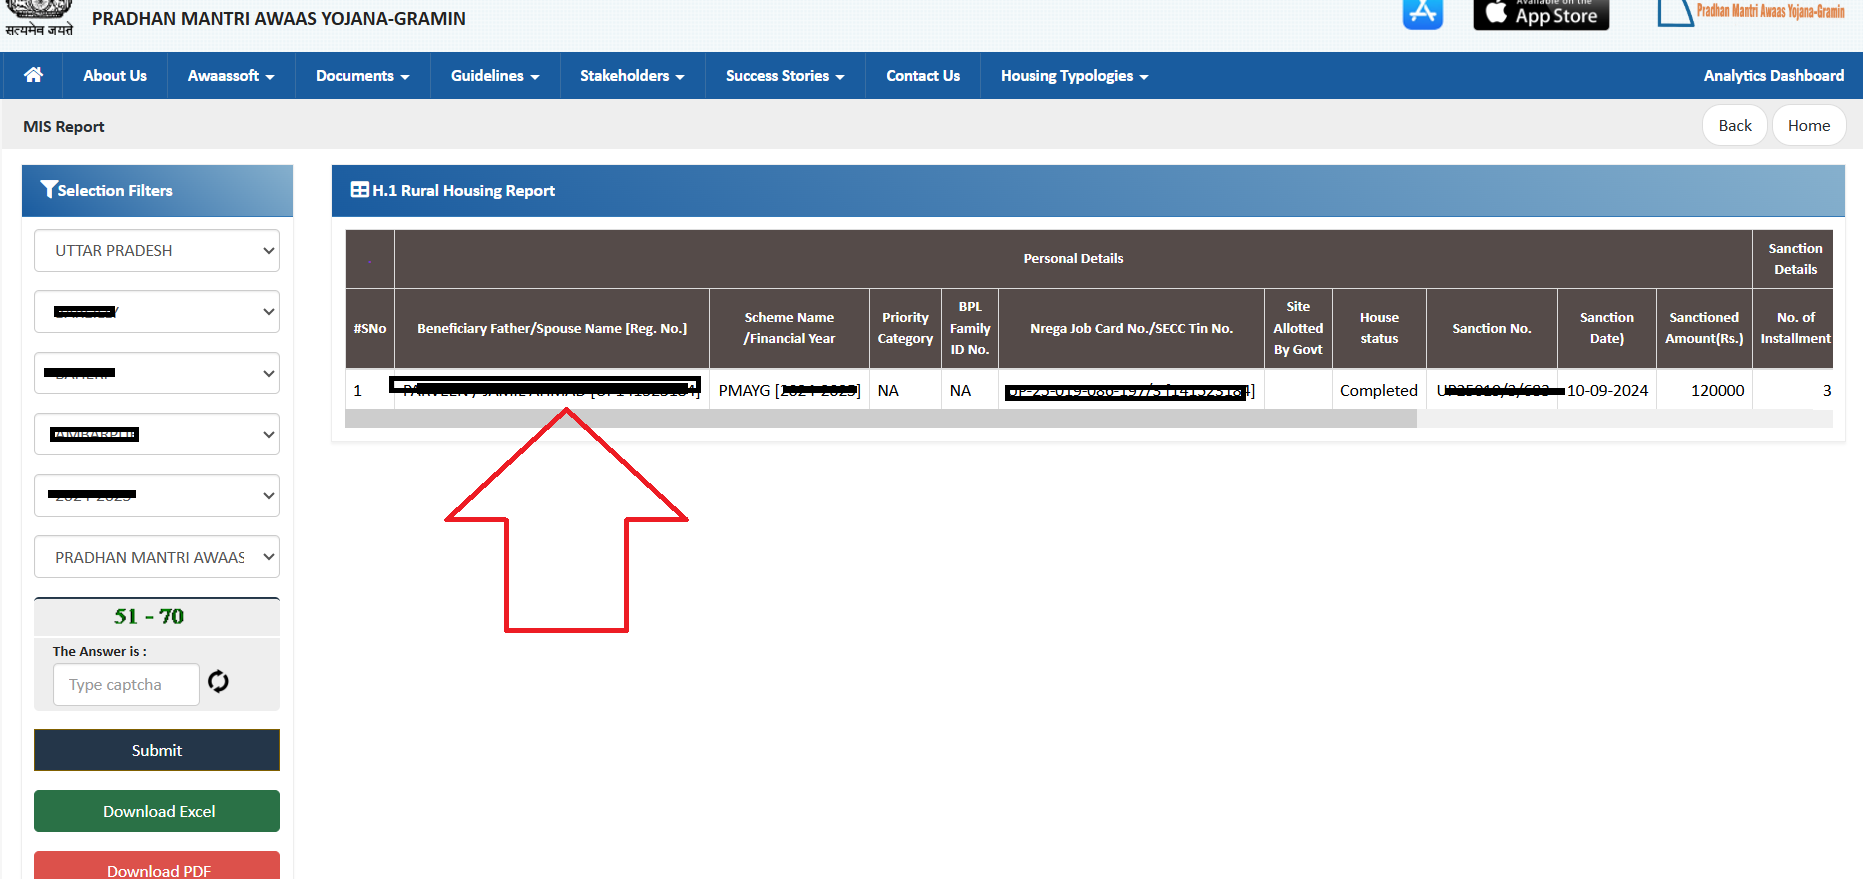Expand the Stakeholders menu
The image size is (1863, 879).
(x=632, y=76)
